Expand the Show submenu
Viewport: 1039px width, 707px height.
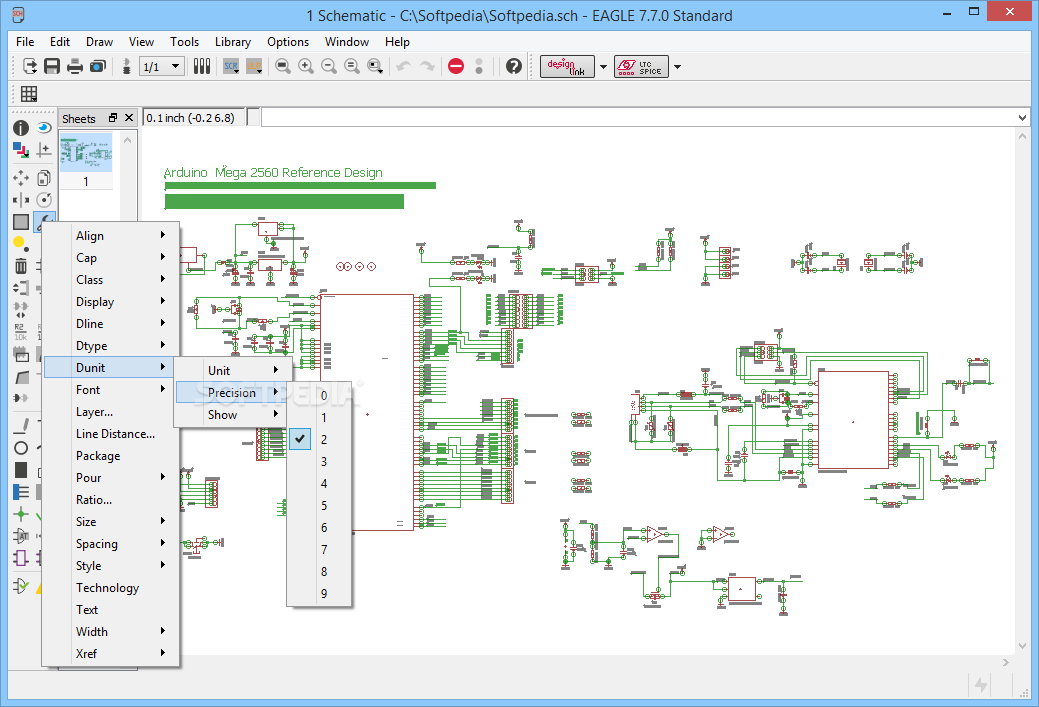point(231,415)
